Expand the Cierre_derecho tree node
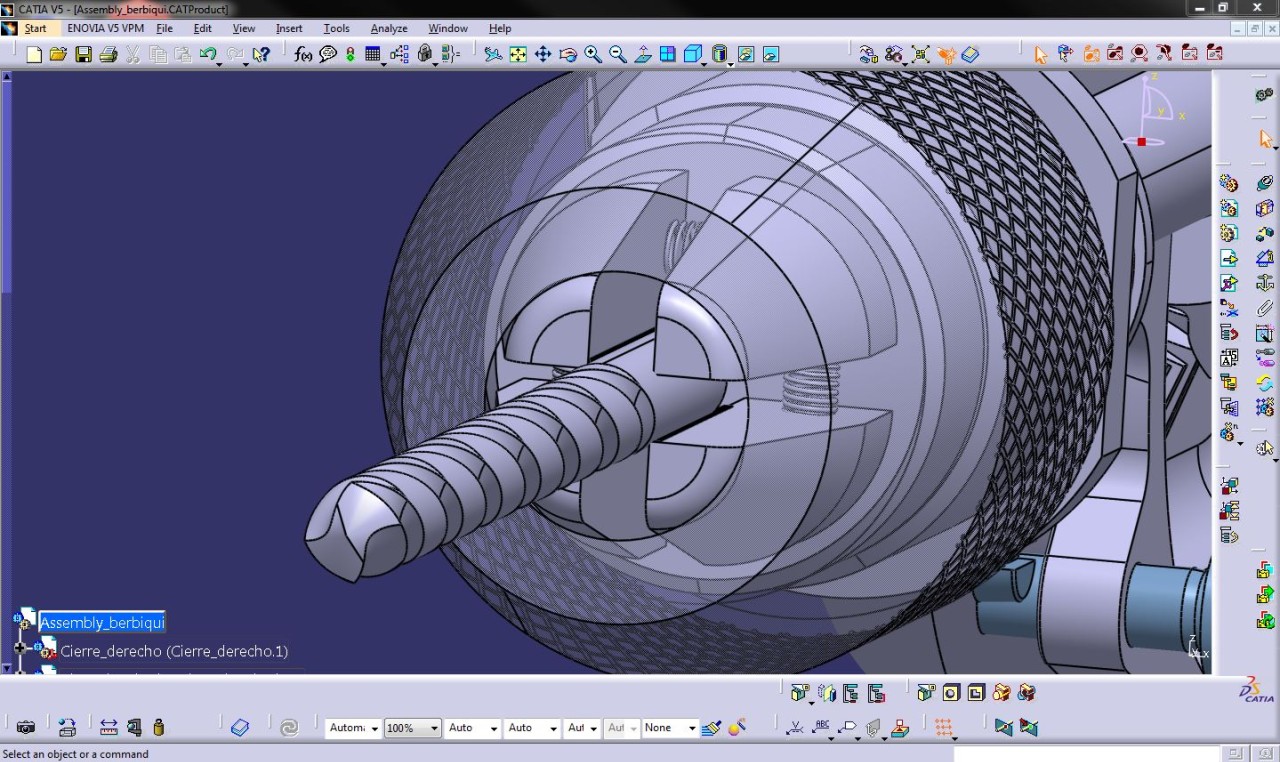The image size is (1280, 762). coord(20,649)
